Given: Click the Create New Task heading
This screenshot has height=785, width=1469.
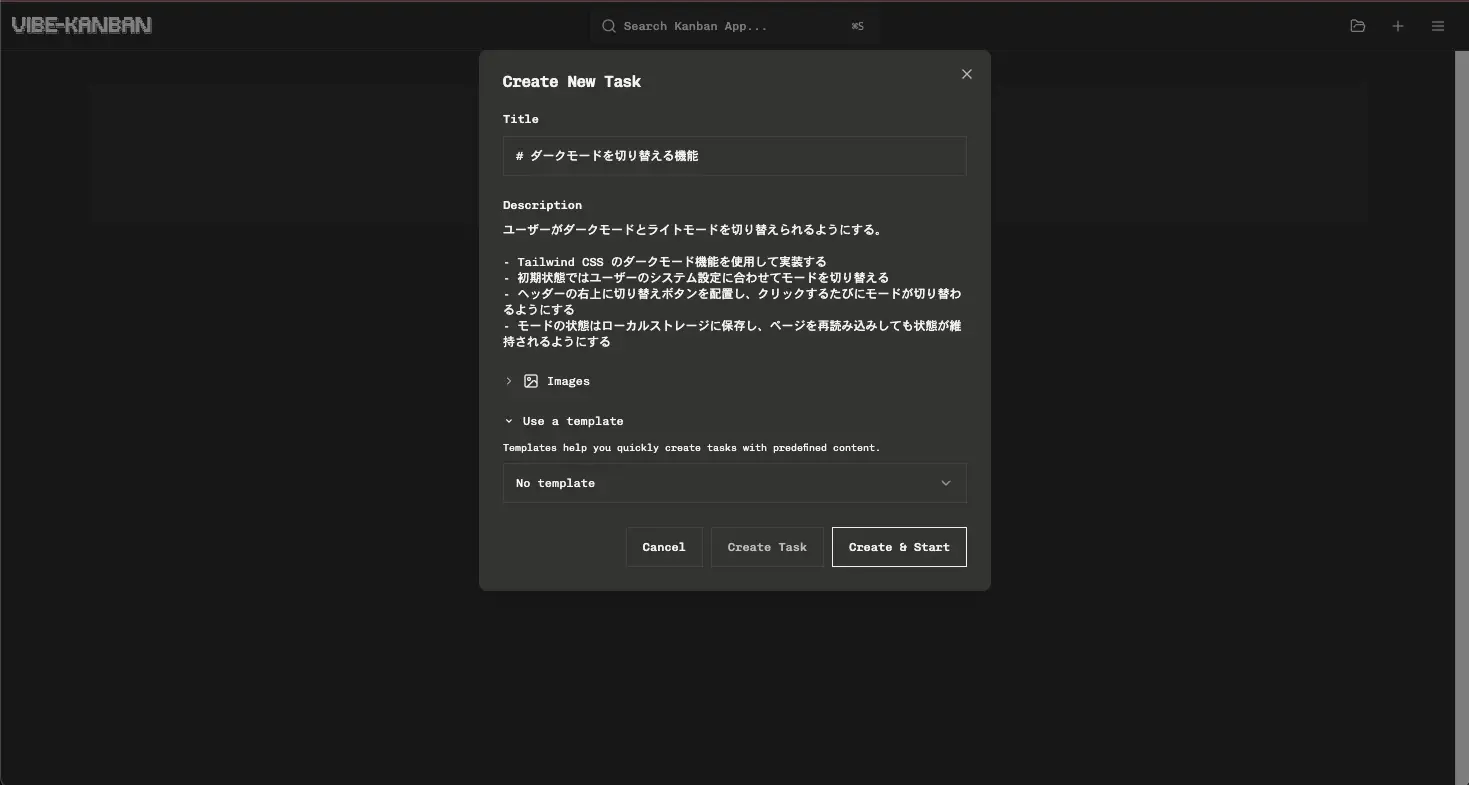Looking at the screenshot, I should pyautogui.click(x=572, y=81).
